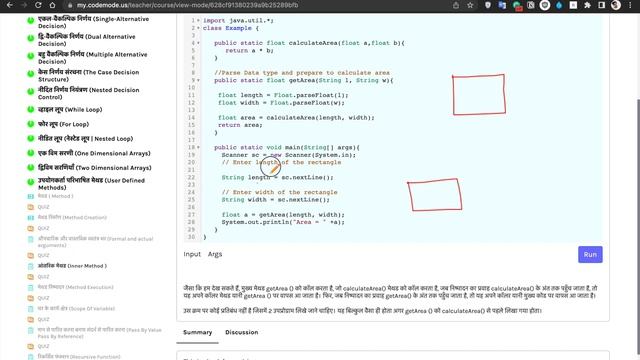The image size is (640, 360).
Task: Go back using the browser back arrow
Action: click(10, 5)
